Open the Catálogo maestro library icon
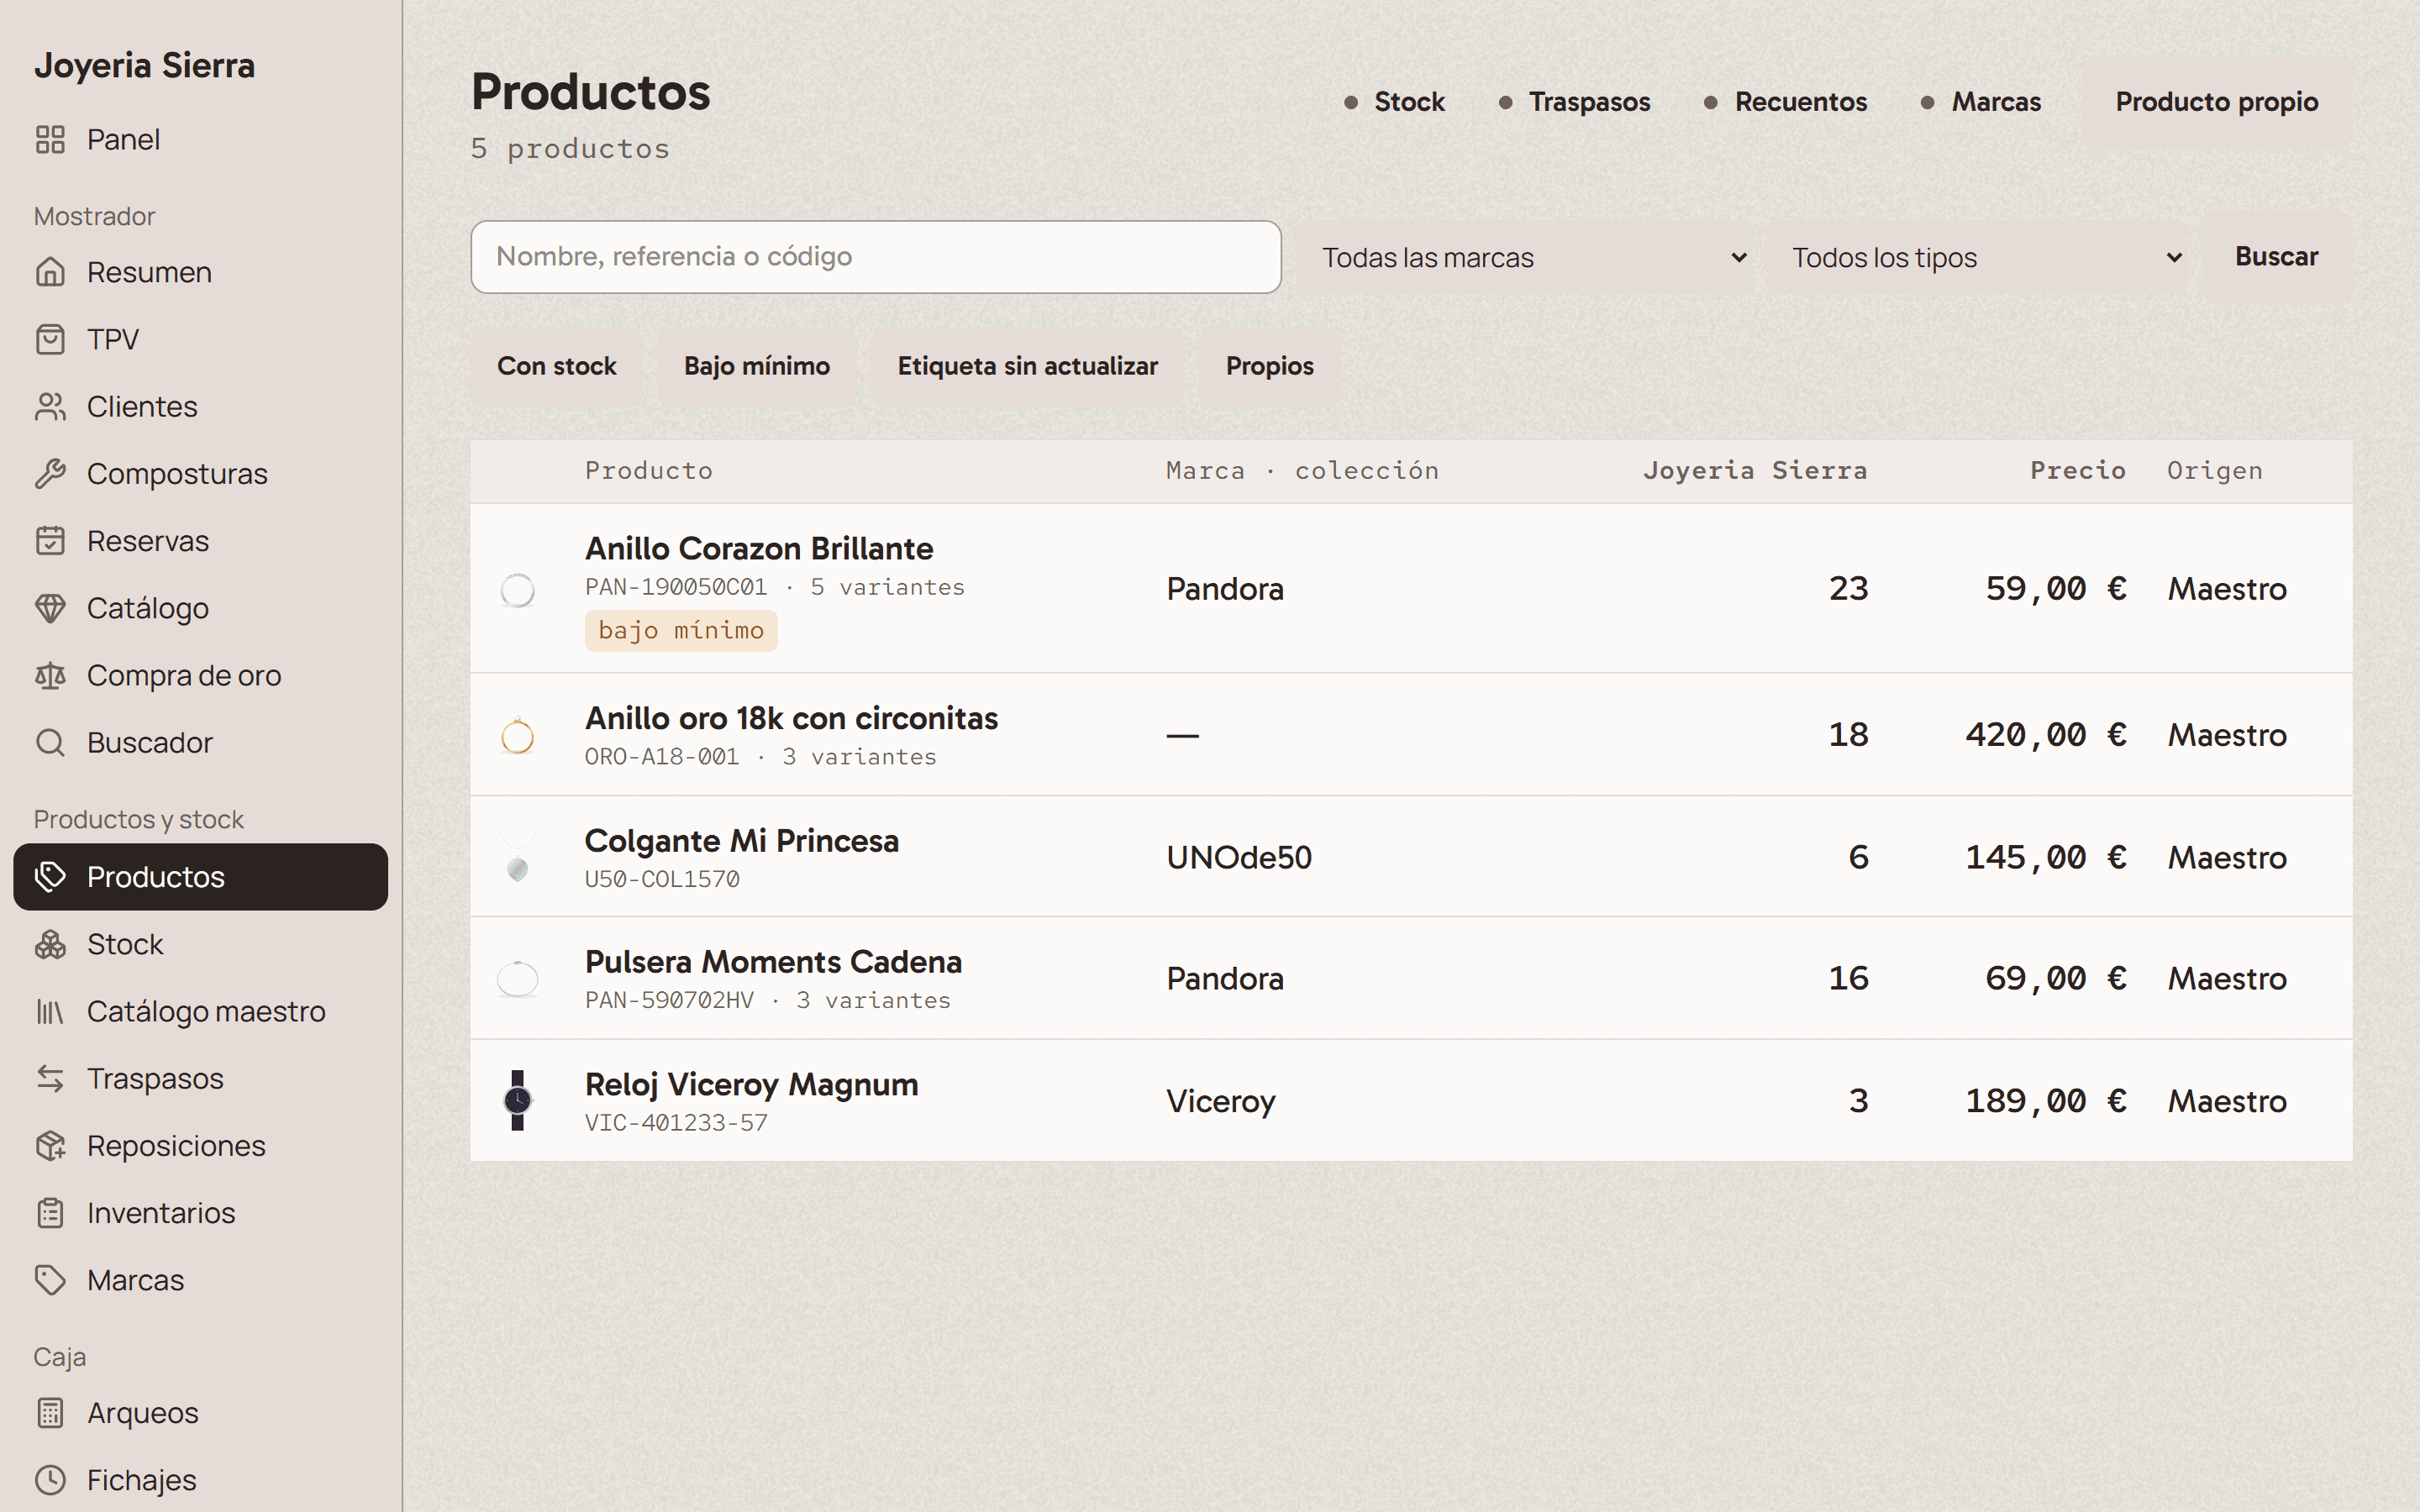 (x=50, y=1011)
